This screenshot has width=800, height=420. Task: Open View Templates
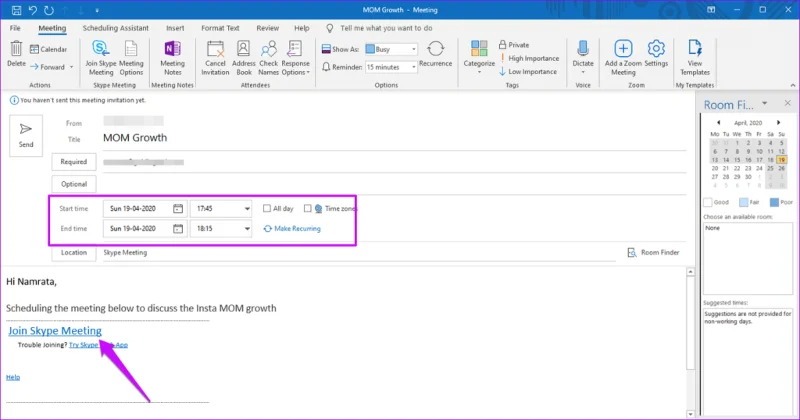[x=694, y=58]
